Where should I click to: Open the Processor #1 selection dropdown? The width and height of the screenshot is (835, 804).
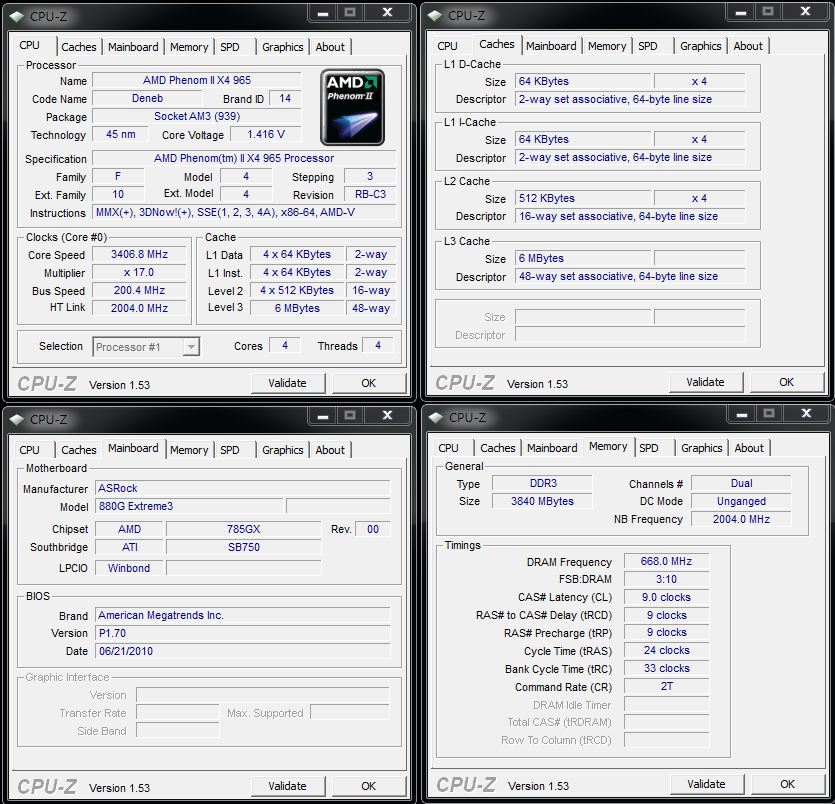[146, 347]
